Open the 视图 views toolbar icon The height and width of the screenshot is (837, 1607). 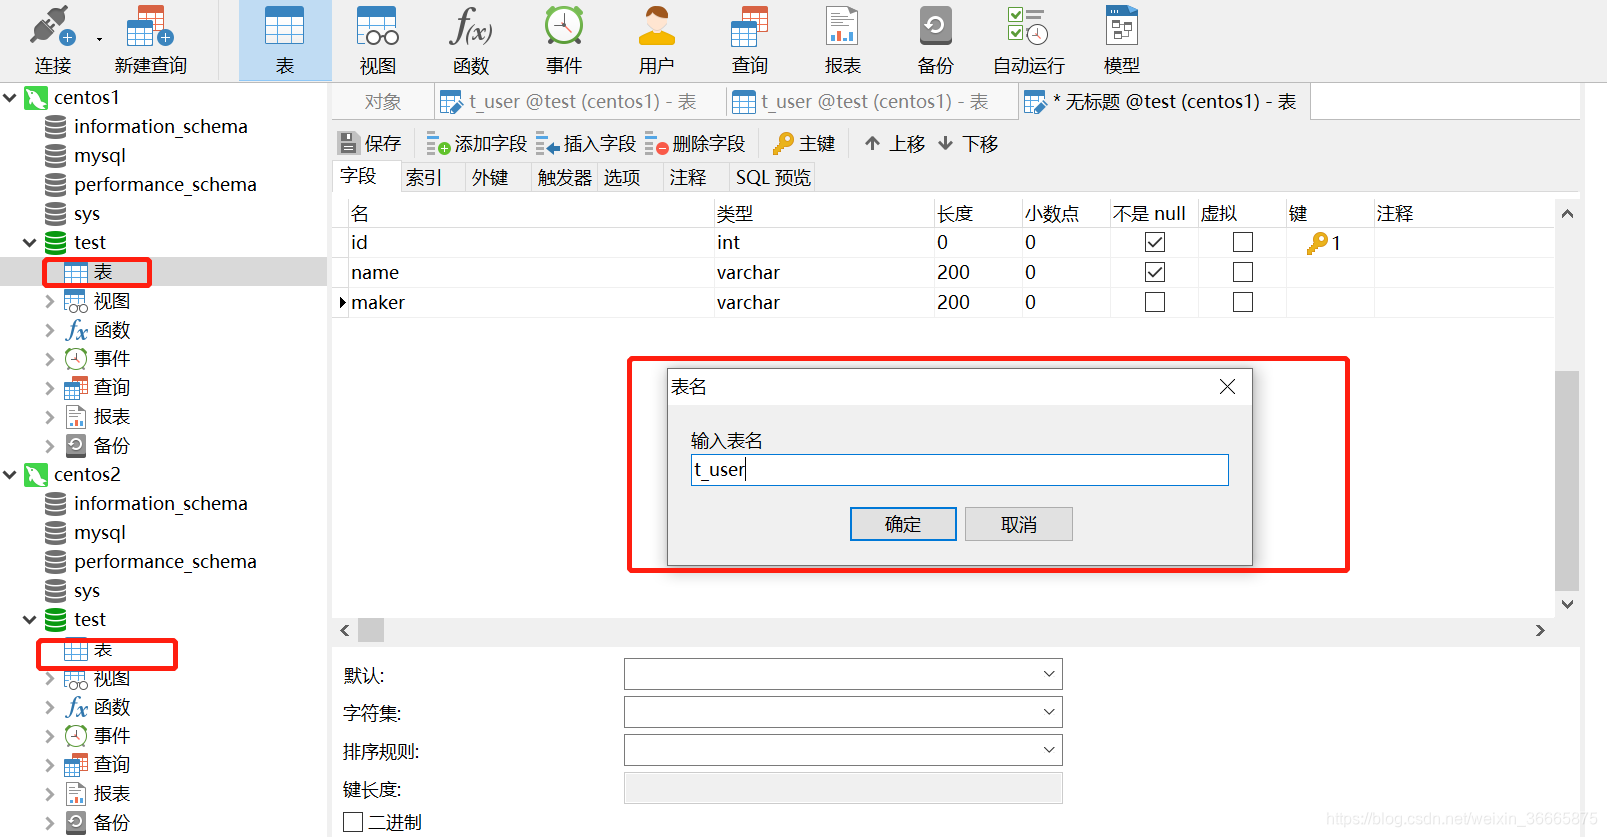pos(378,40)
